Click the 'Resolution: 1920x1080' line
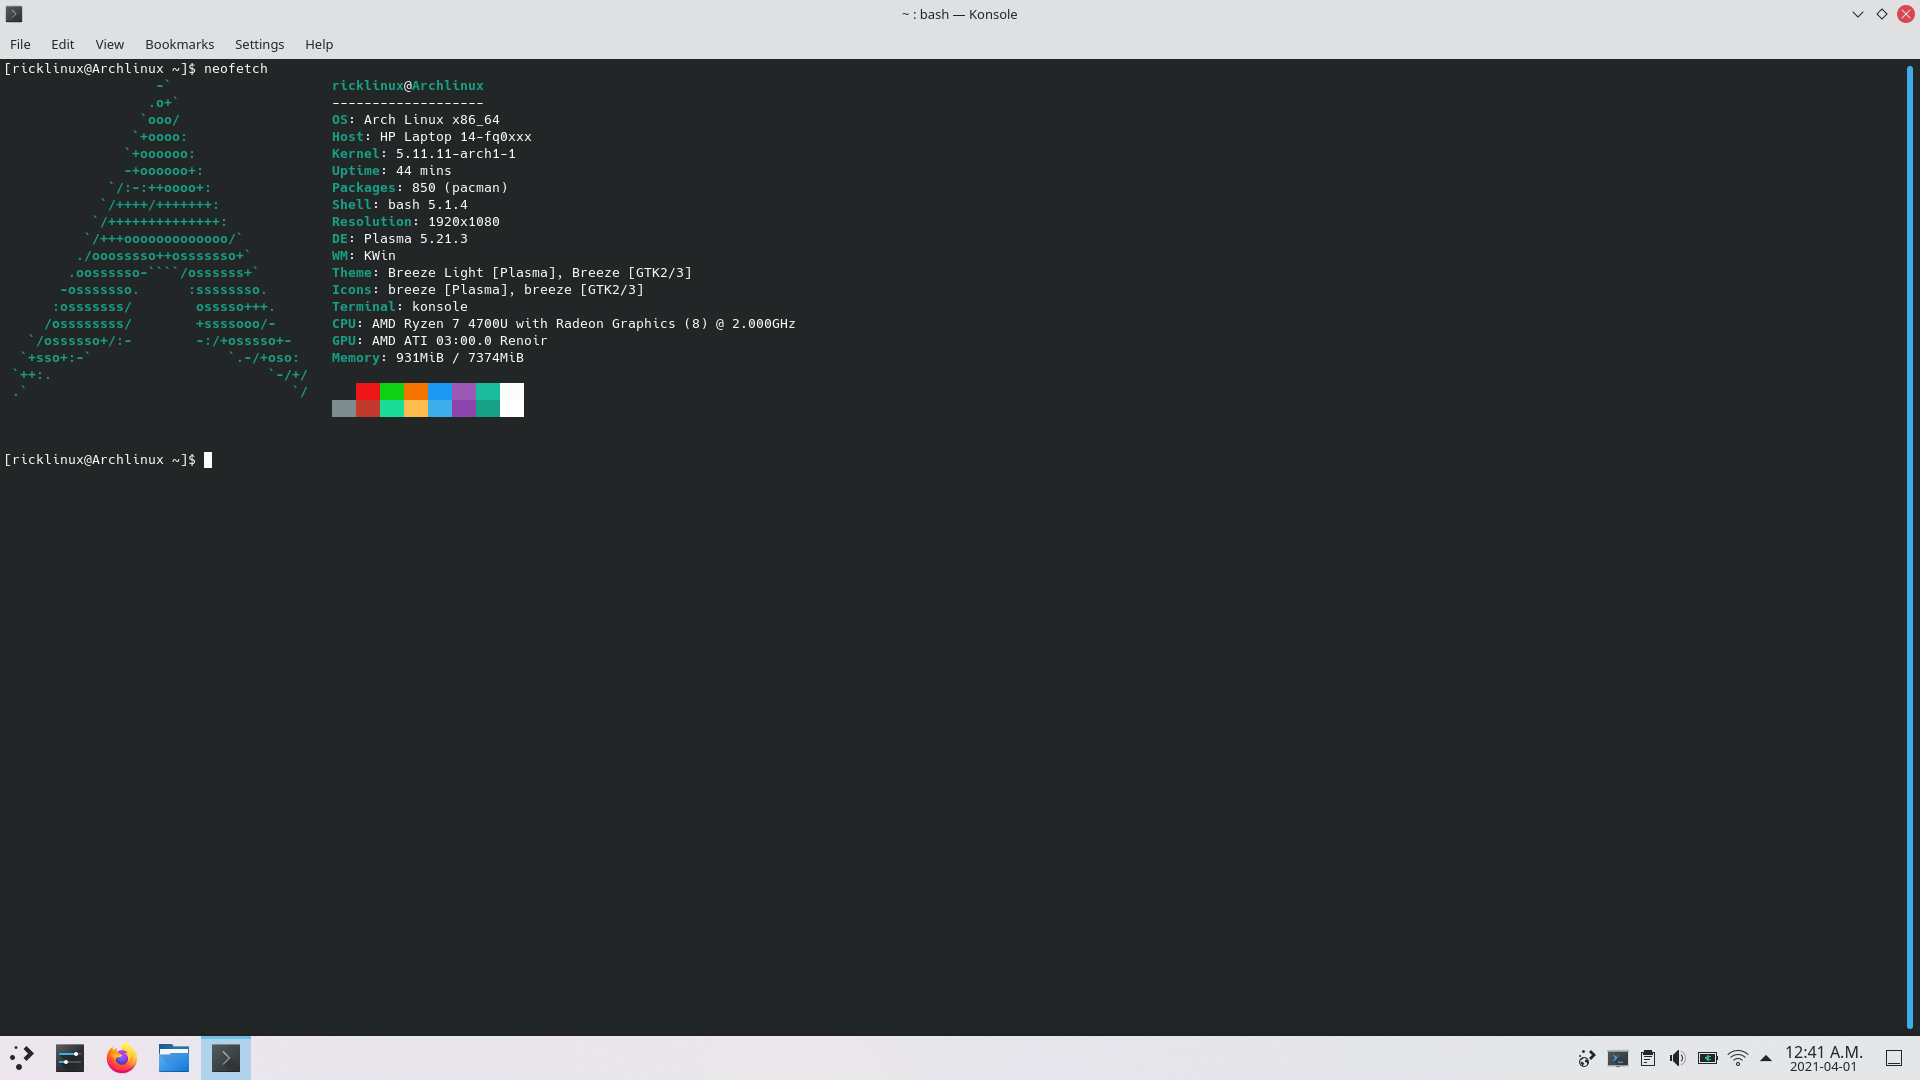The height and width of the screenshot is (1080, 1920). click(x=416, y=222)
